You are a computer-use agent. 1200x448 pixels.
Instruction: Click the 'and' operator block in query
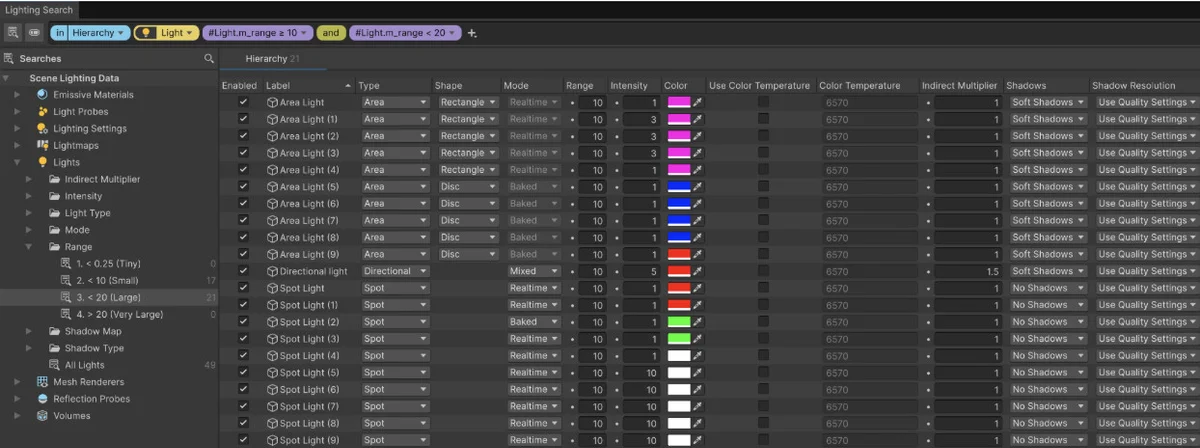click(x=331, y=33)
